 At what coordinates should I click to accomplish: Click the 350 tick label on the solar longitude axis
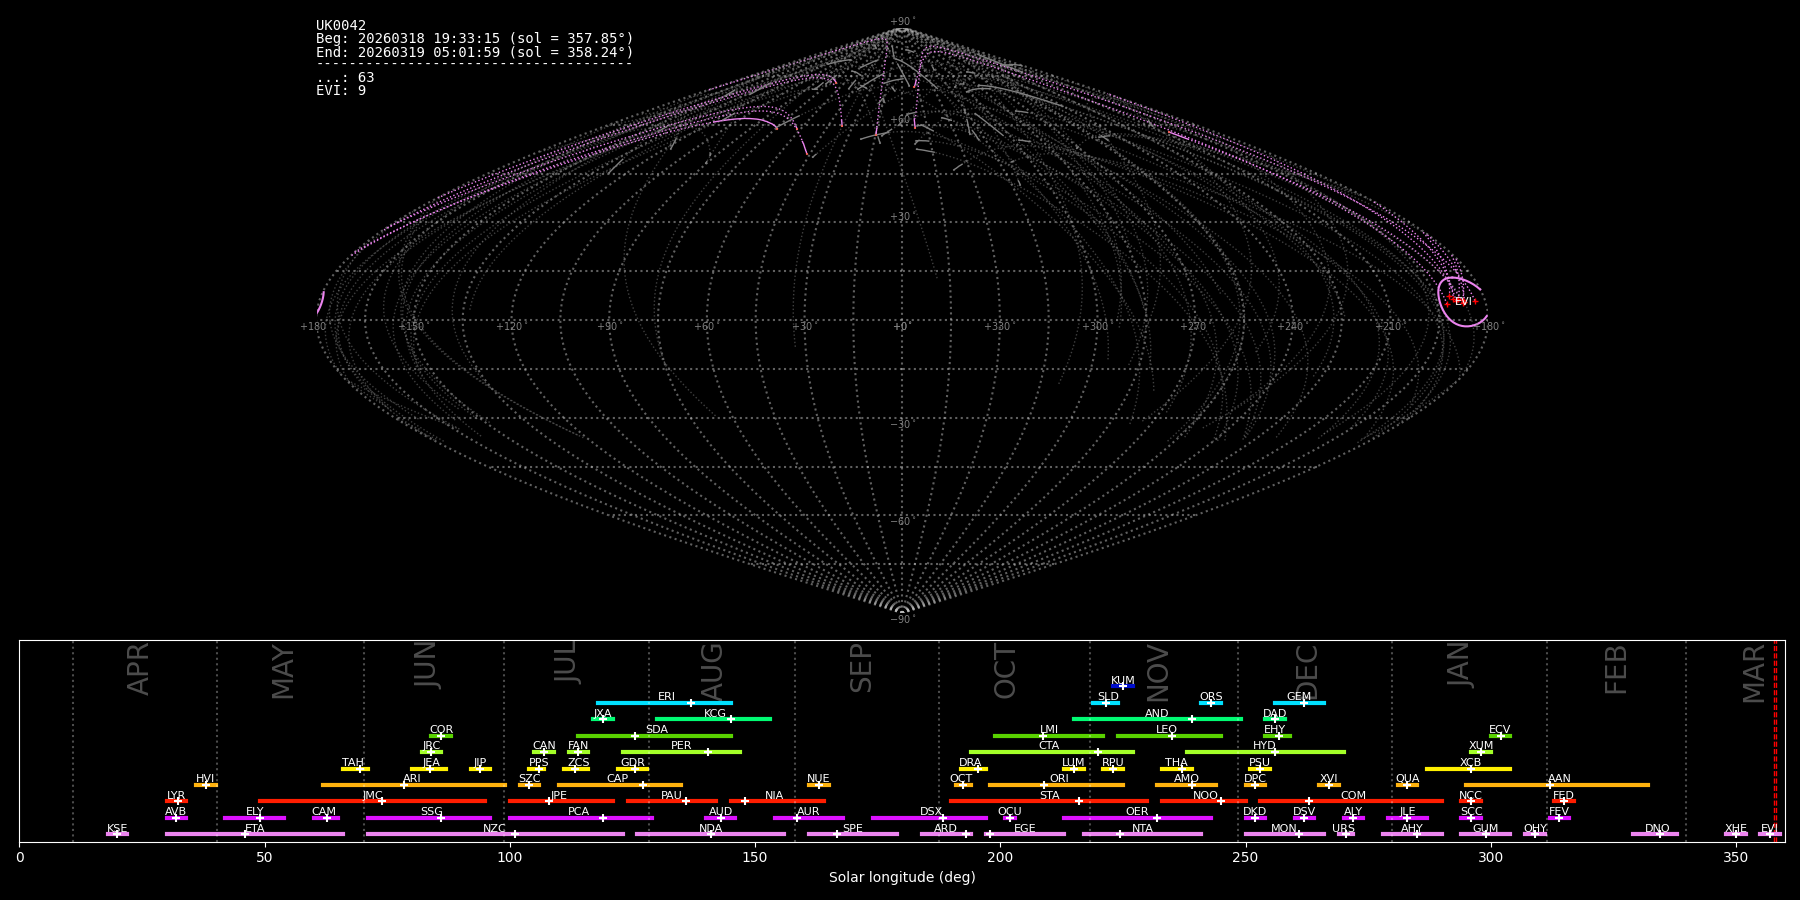(x=1736, y=857)
